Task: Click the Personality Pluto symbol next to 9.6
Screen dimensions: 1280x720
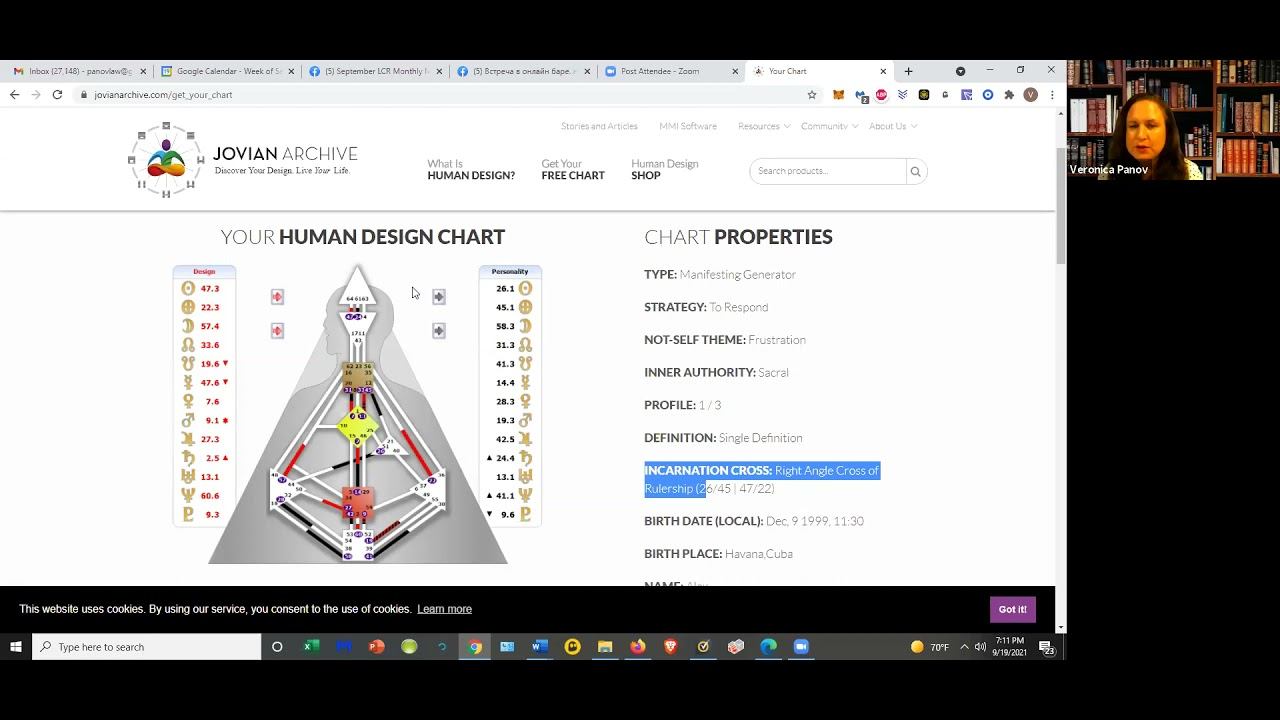Action: pyautogui.click(x=525, y=514)
